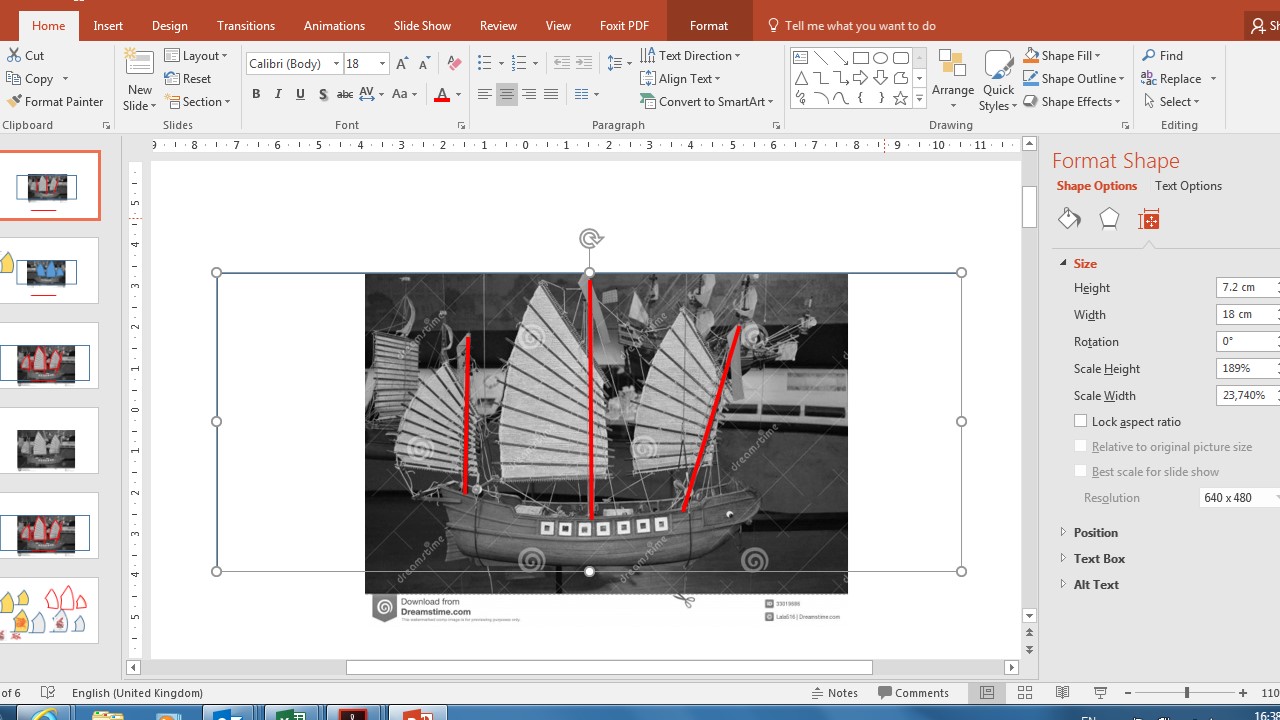This screenshot has height=720, width=1280.
Task: Apply Text Shadow effect
Action: point(322,94)
